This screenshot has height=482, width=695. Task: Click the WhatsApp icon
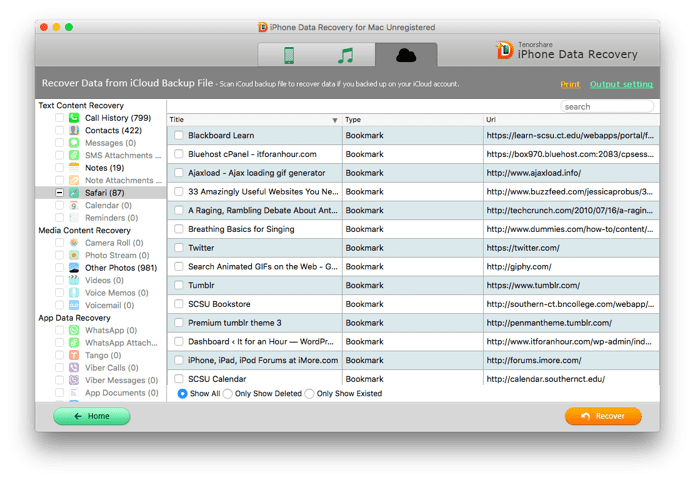[x=74, y=330]
